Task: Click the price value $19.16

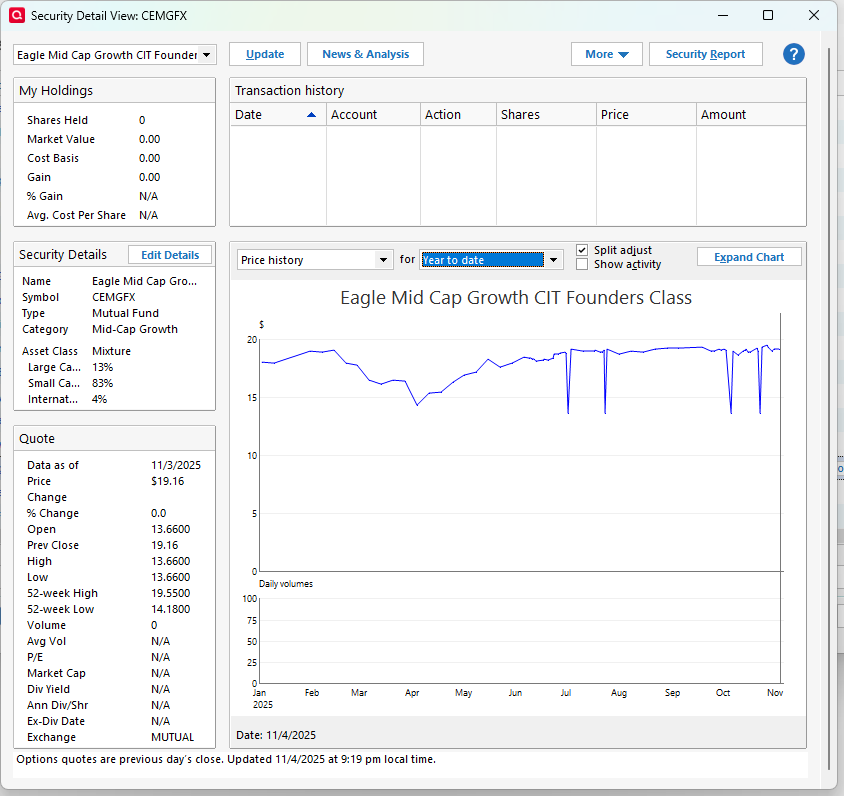Action: tap(167, 481)
